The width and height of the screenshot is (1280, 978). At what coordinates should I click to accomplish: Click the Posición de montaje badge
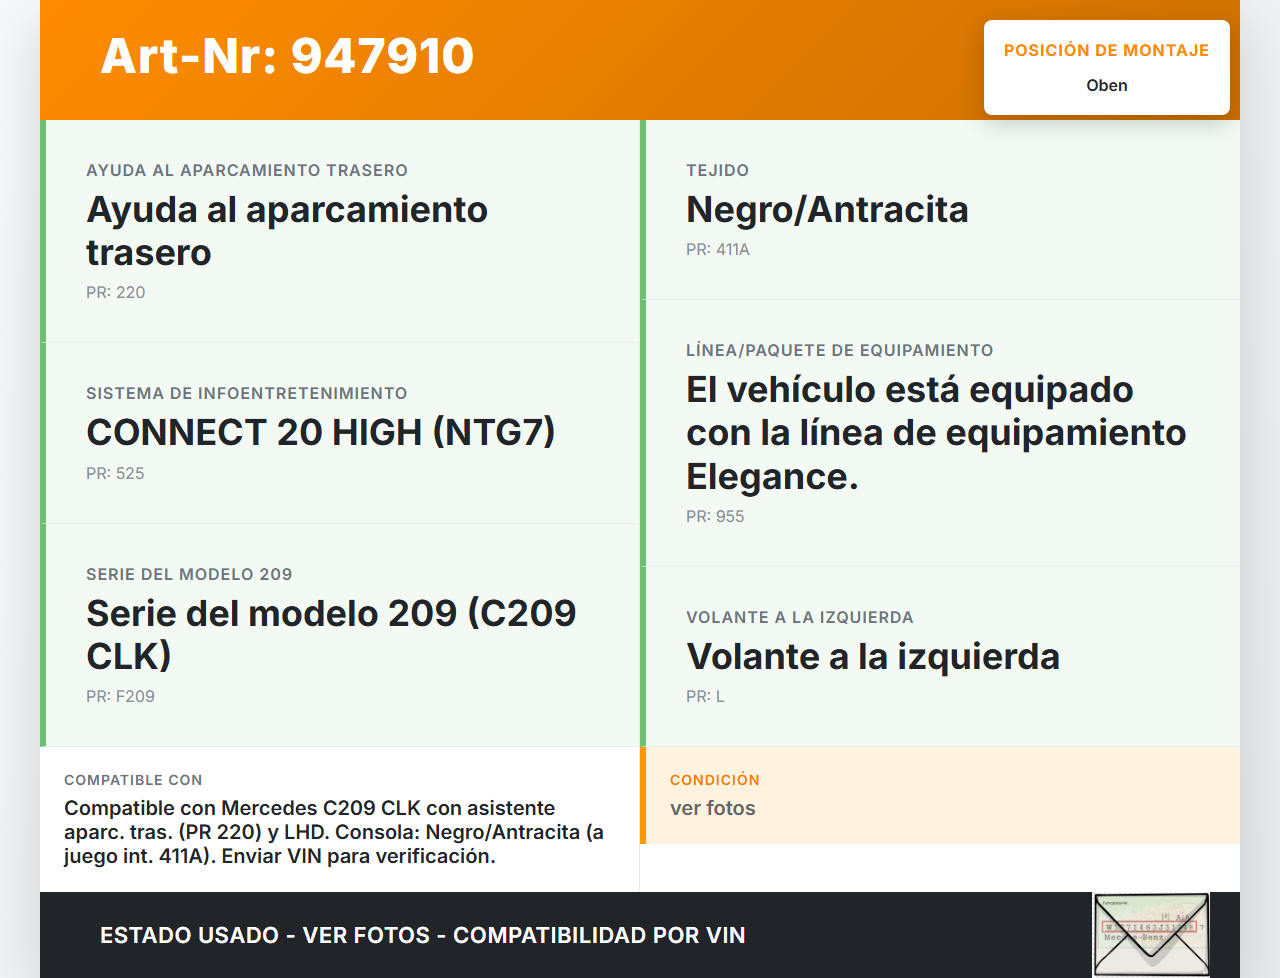point(1106,67)
